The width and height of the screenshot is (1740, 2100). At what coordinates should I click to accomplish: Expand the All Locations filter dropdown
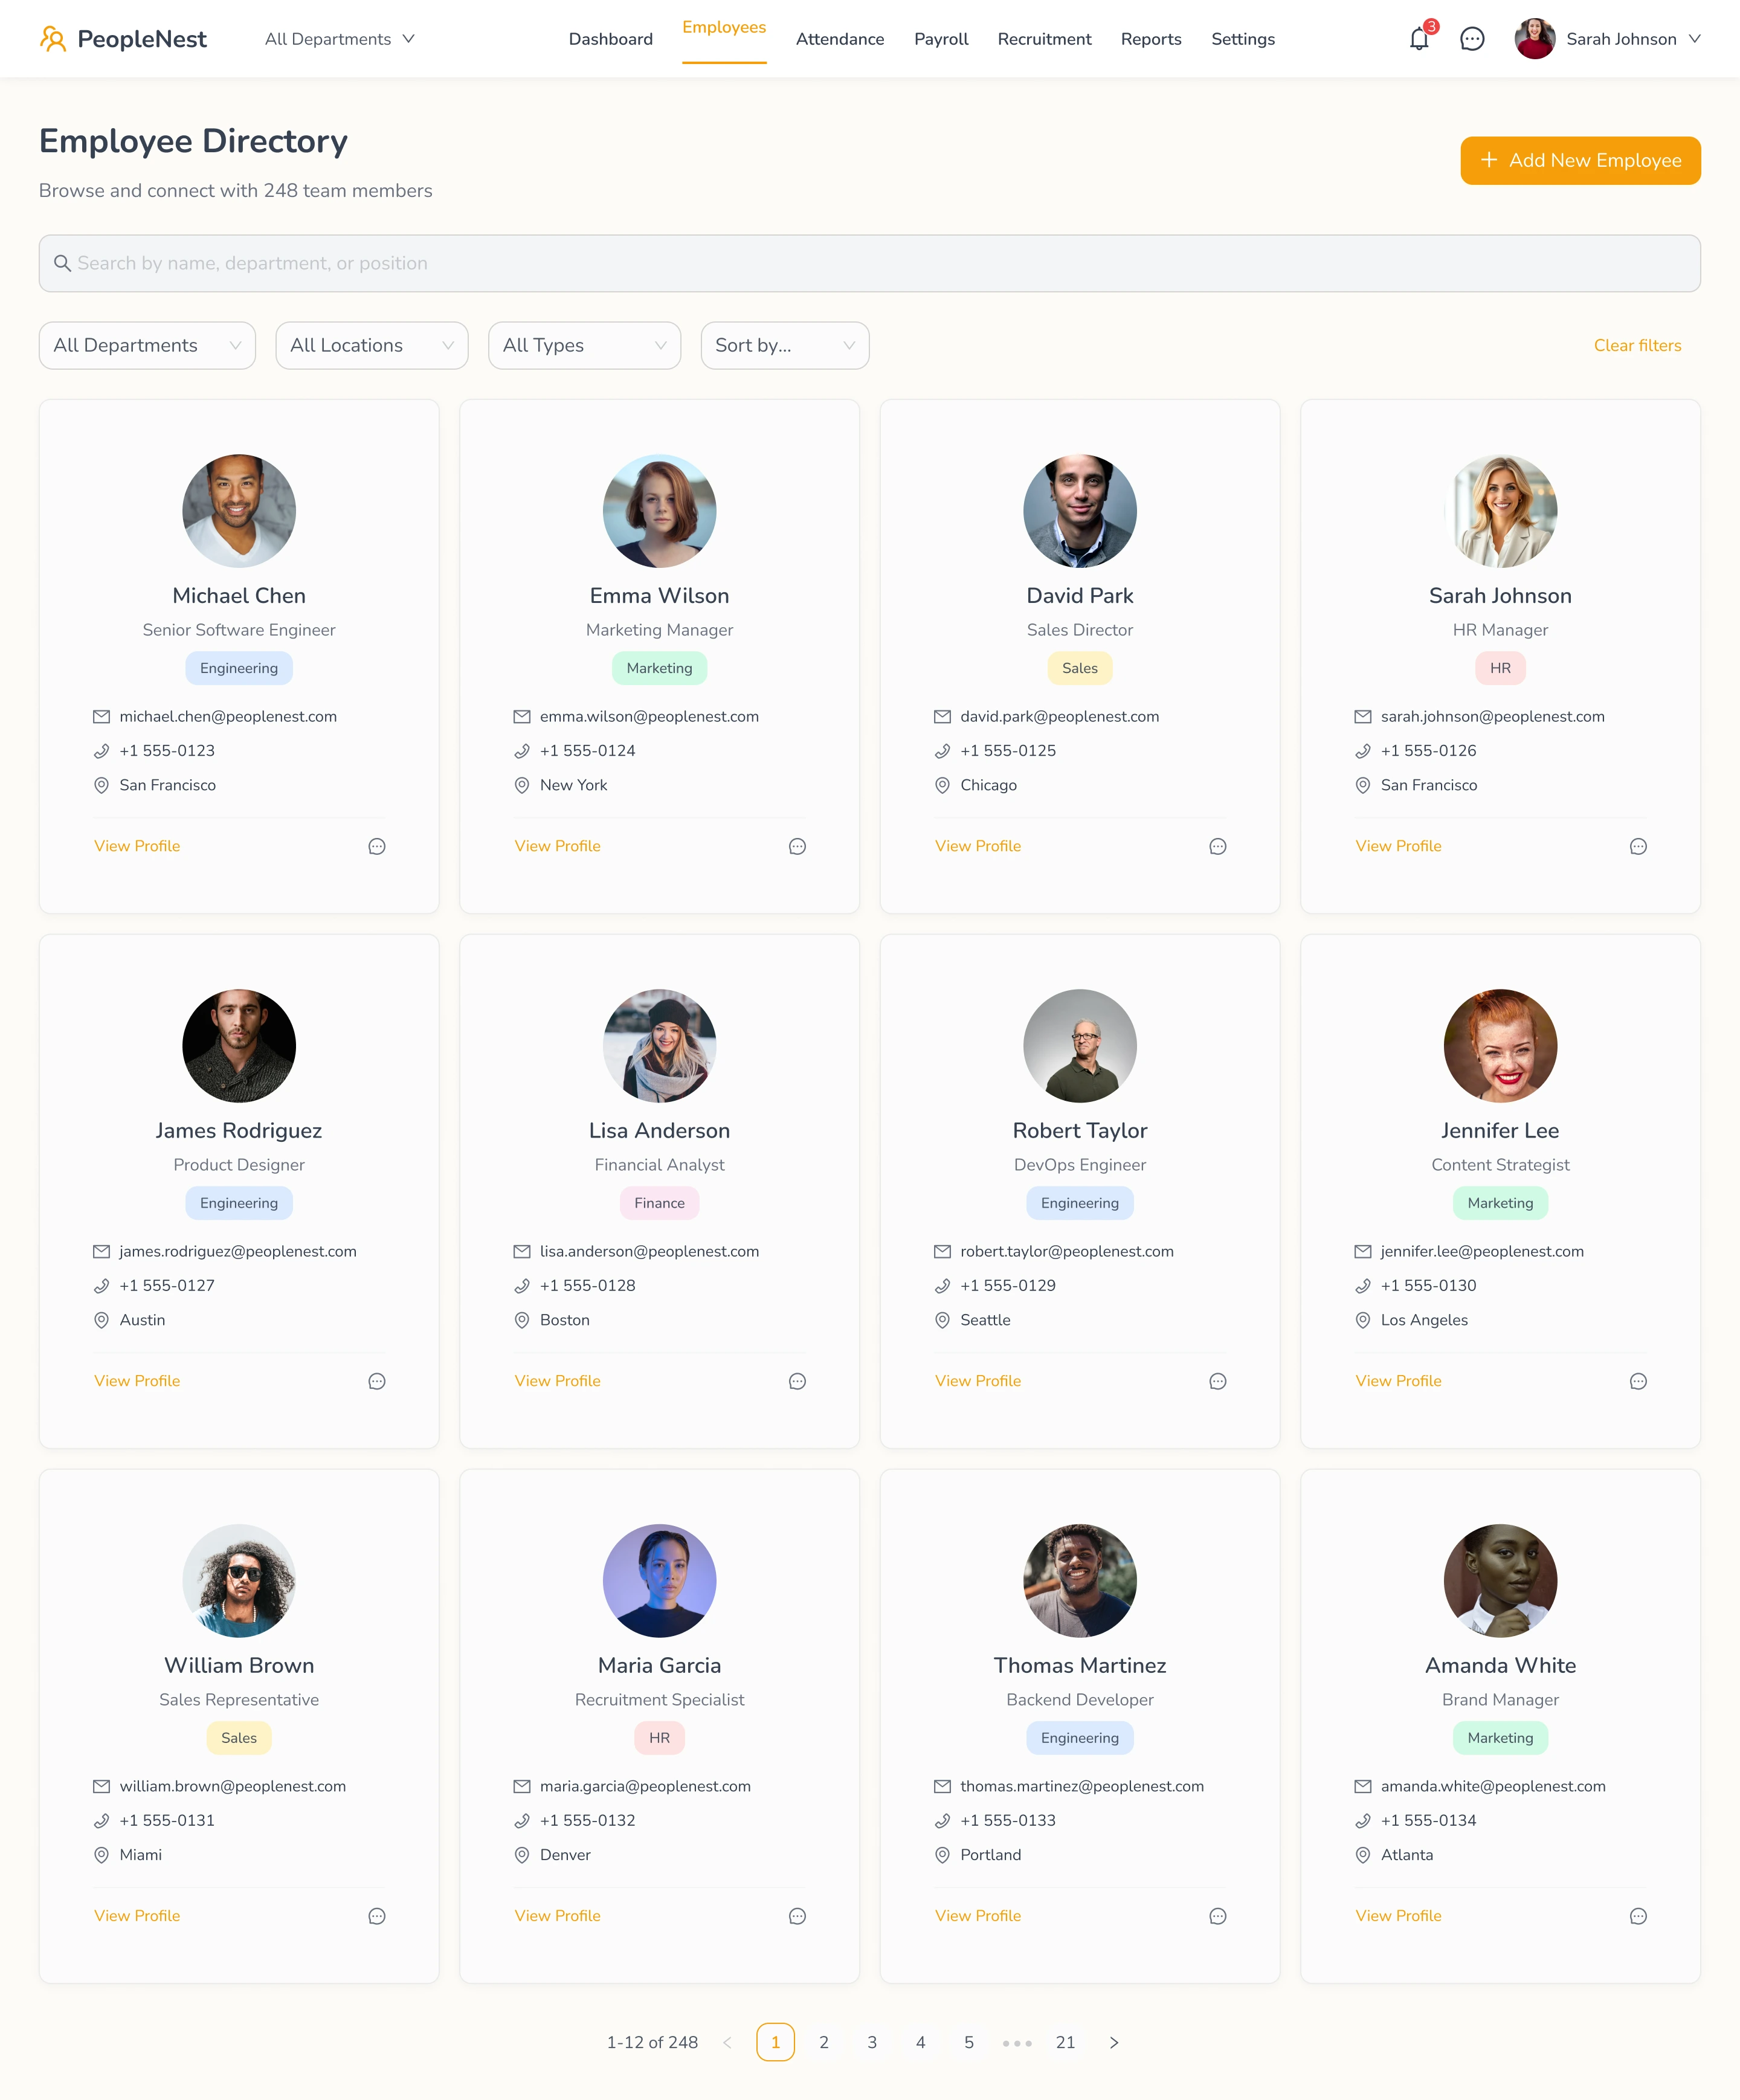pyautogui.click(x=372, y=345)
